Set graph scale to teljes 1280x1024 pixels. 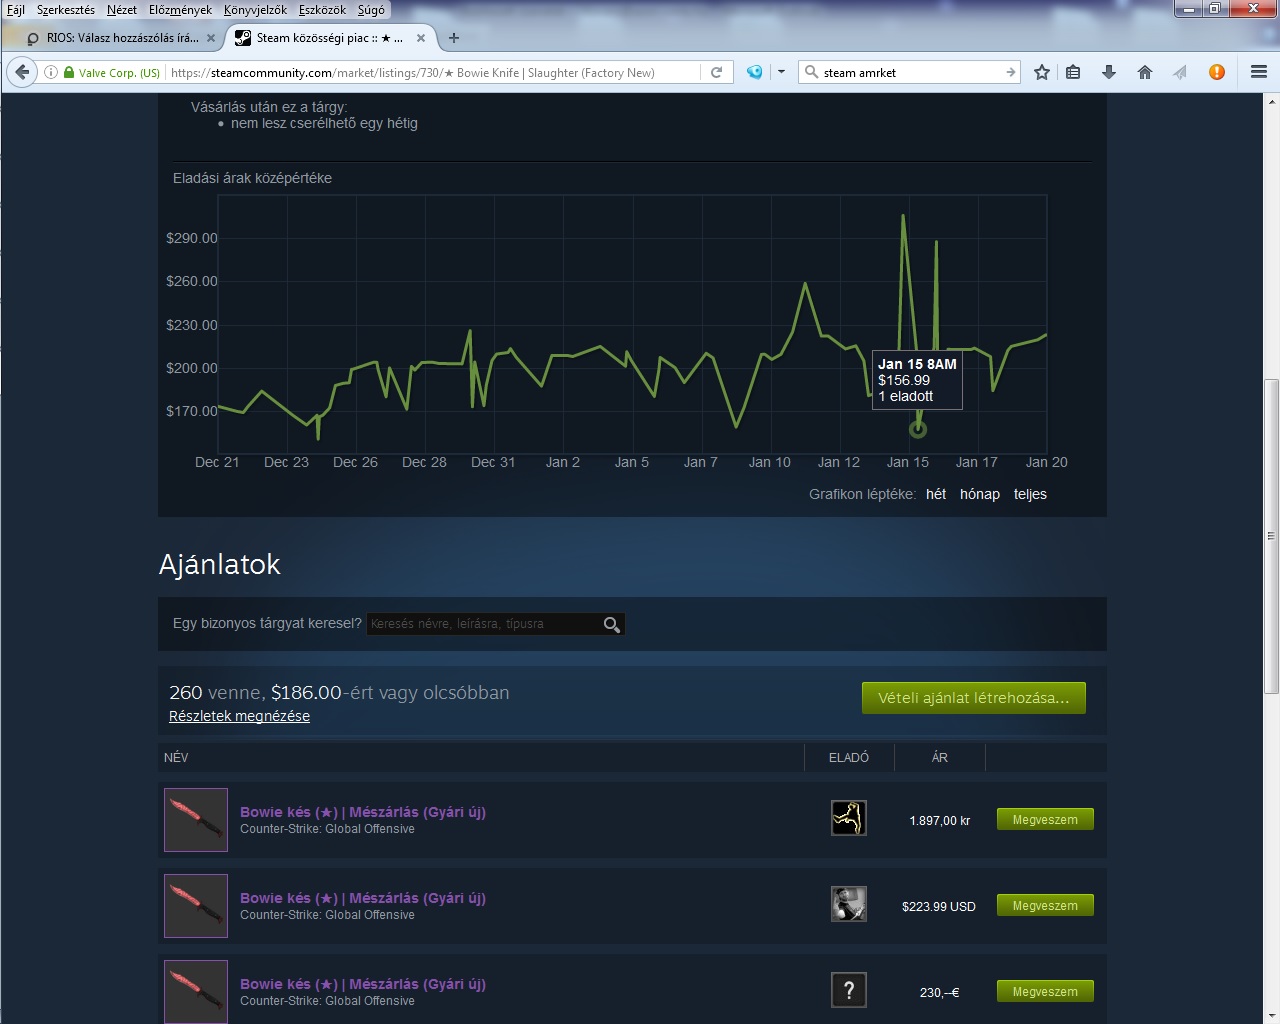point(1030,494)
